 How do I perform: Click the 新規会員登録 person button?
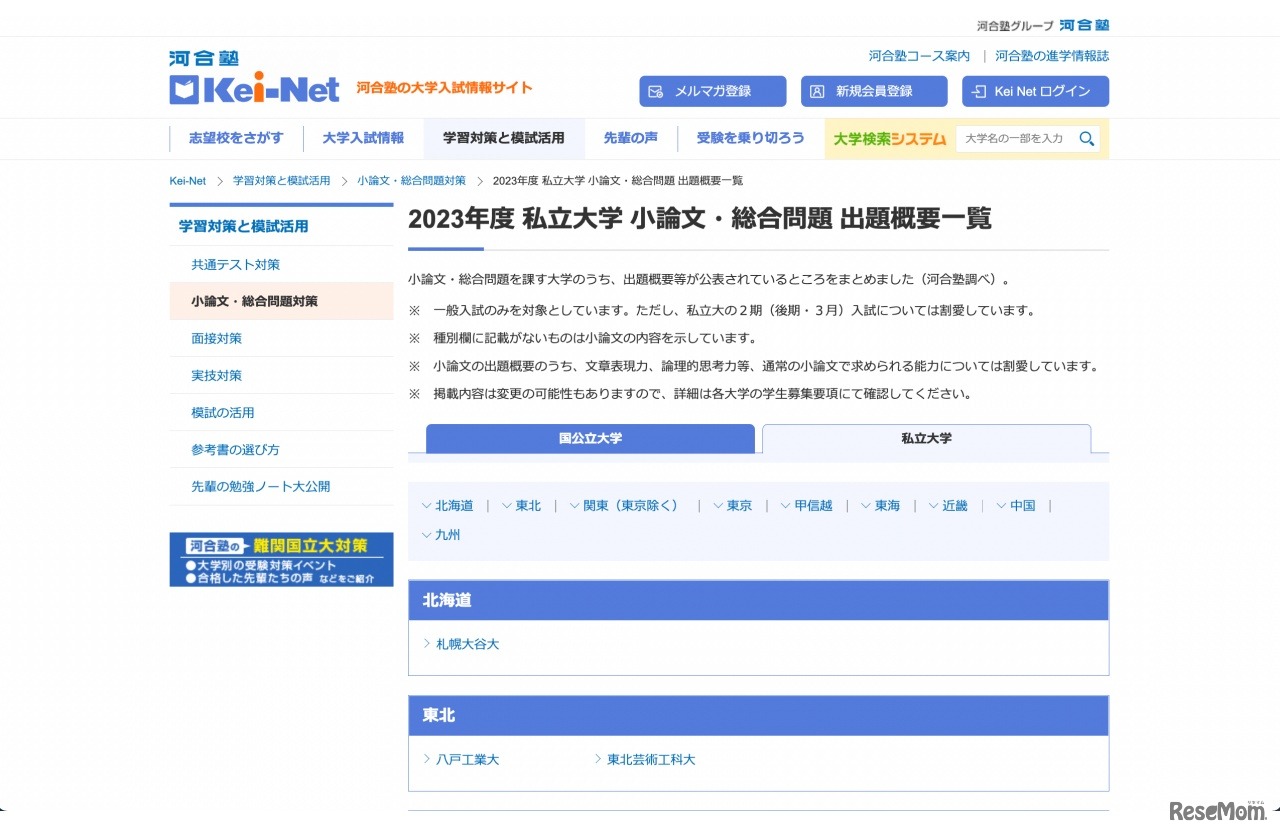(873, 91)
